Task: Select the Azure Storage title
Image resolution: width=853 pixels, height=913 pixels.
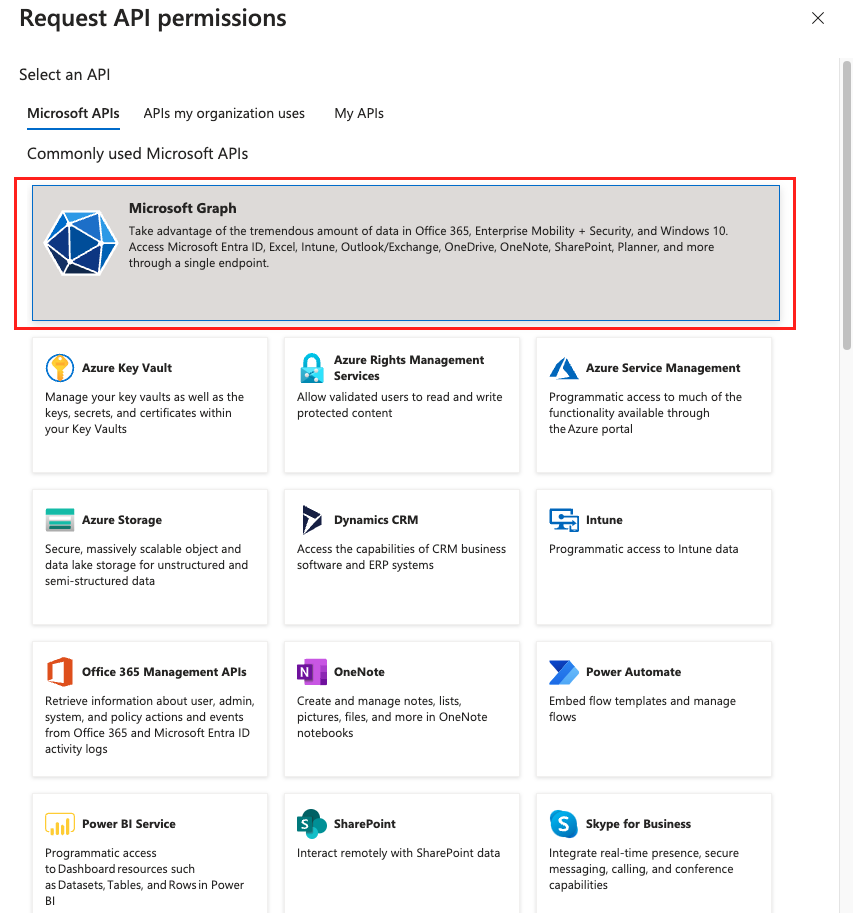Action: point(122,520)
